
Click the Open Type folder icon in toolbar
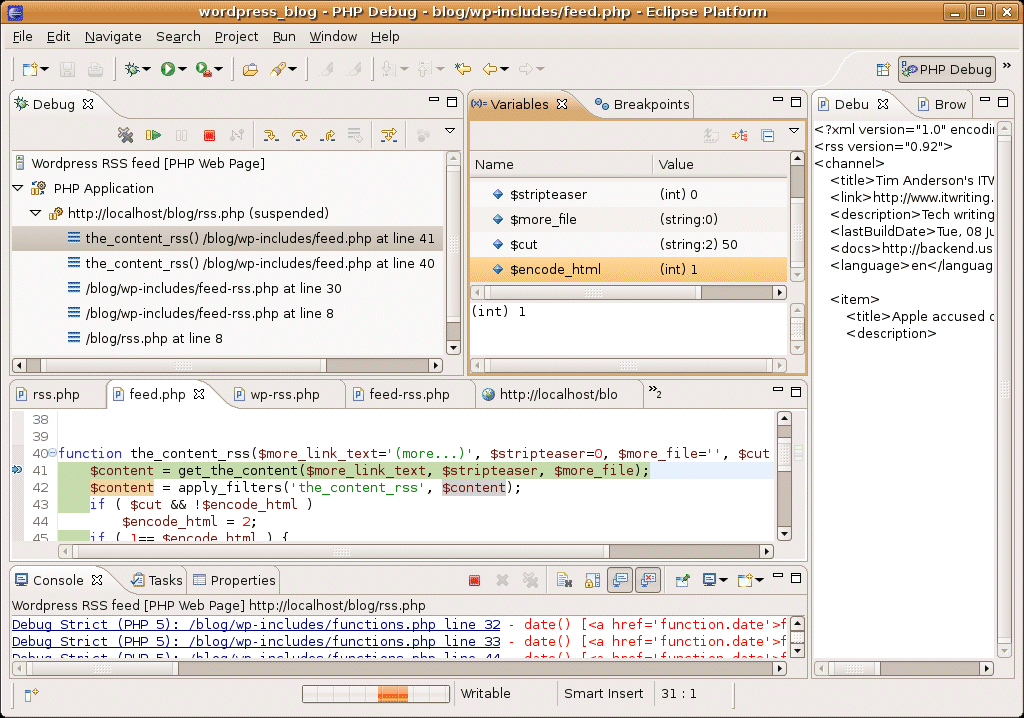249,69
